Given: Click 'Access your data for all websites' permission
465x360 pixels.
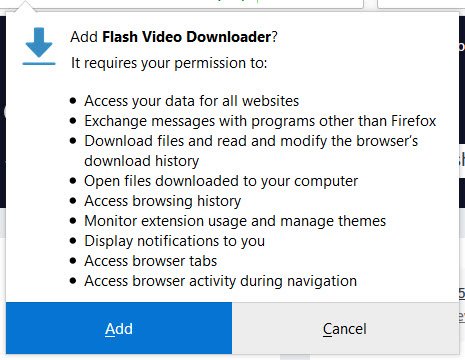Looking at the screenshot, I should [191, 101].
